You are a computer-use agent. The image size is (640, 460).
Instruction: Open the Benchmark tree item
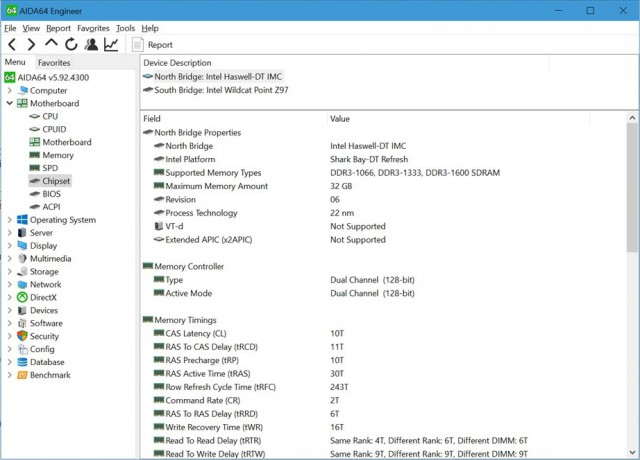point(50,375)
